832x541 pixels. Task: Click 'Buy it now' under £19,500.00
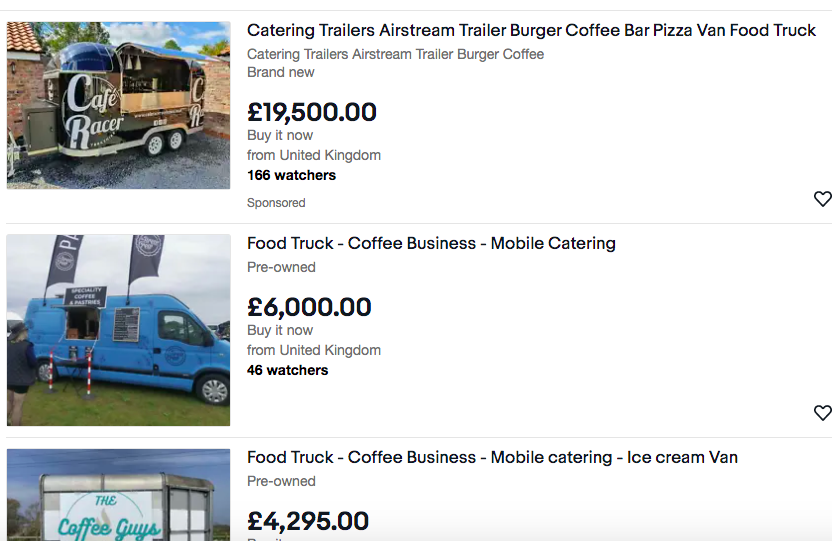(280, 135)
